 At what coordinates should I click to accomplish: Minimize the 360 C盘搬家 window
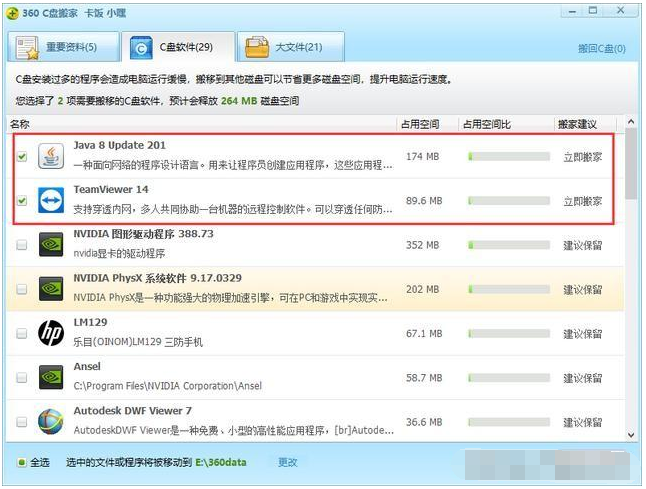click(572, 11)
